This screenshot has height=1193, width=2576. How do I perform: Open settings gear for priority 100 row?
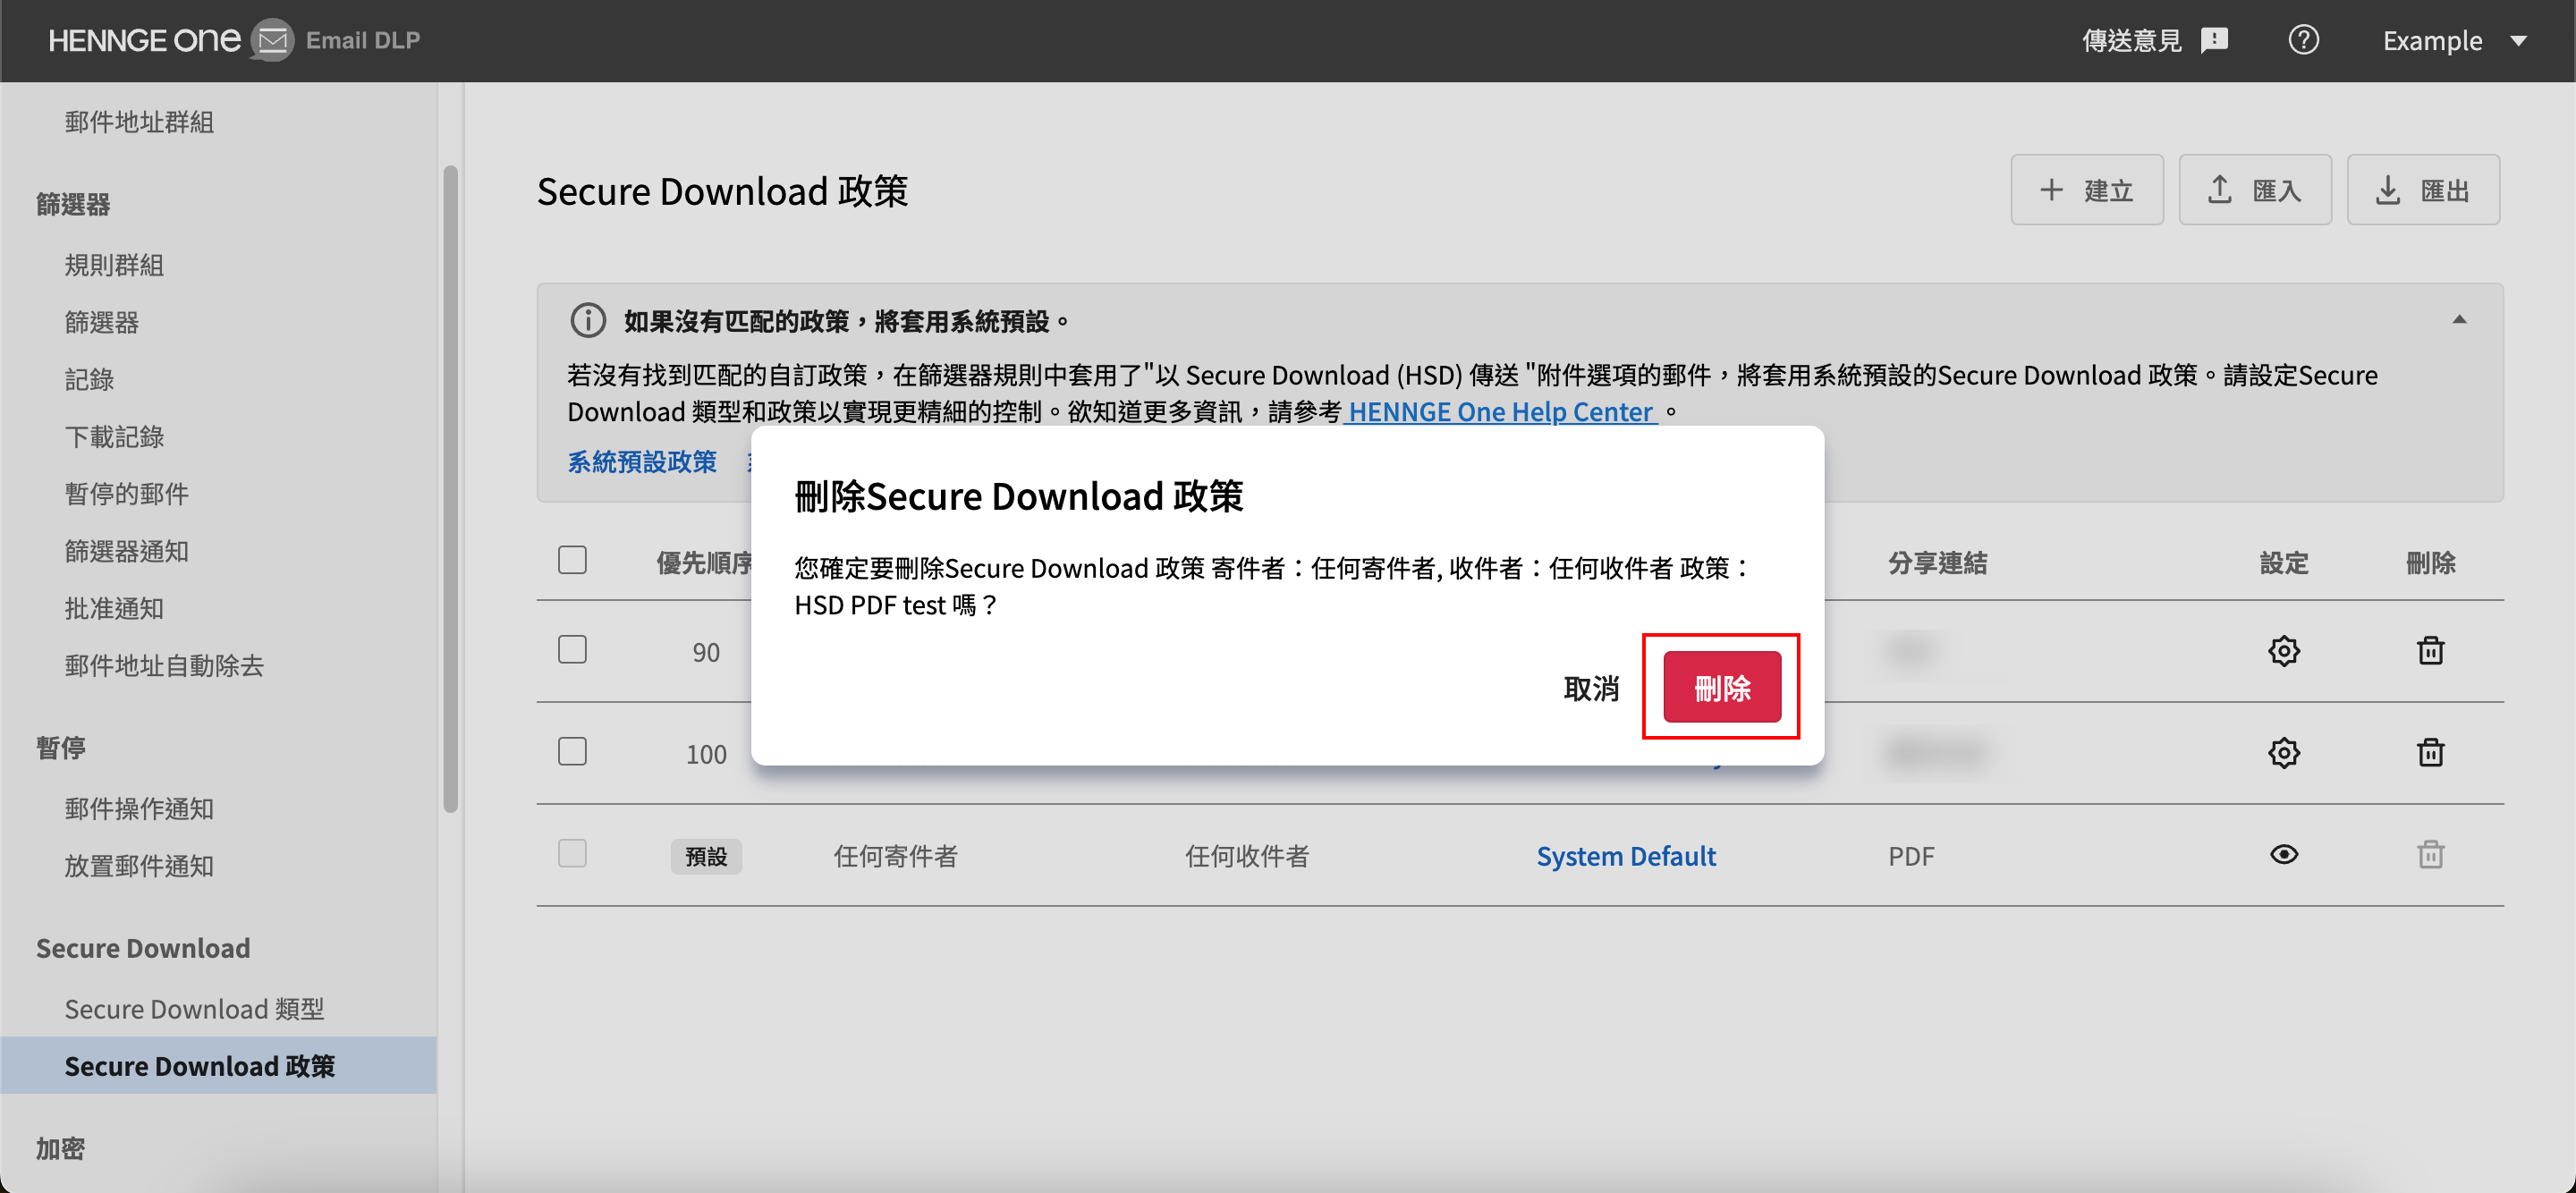click(x=2283, y=752)
